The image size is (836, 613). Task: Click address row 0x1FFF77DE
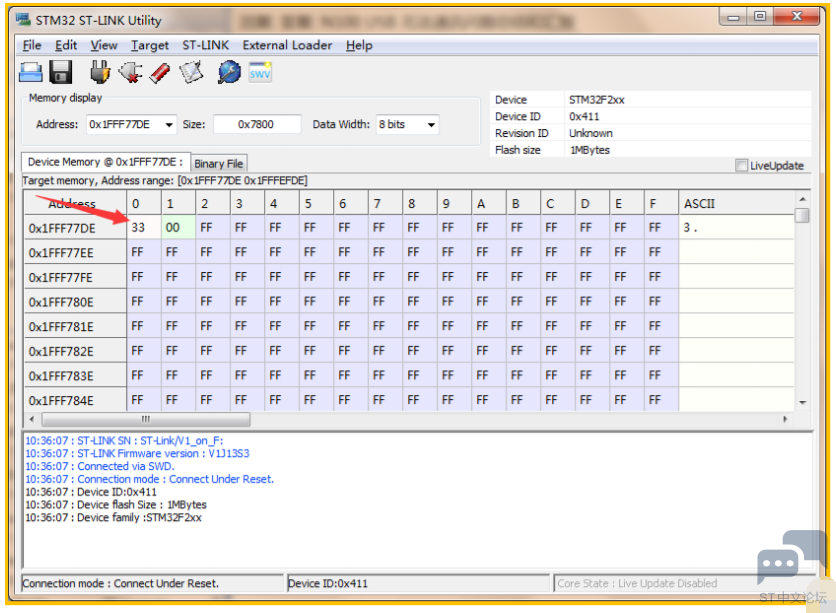click(75, 228)
